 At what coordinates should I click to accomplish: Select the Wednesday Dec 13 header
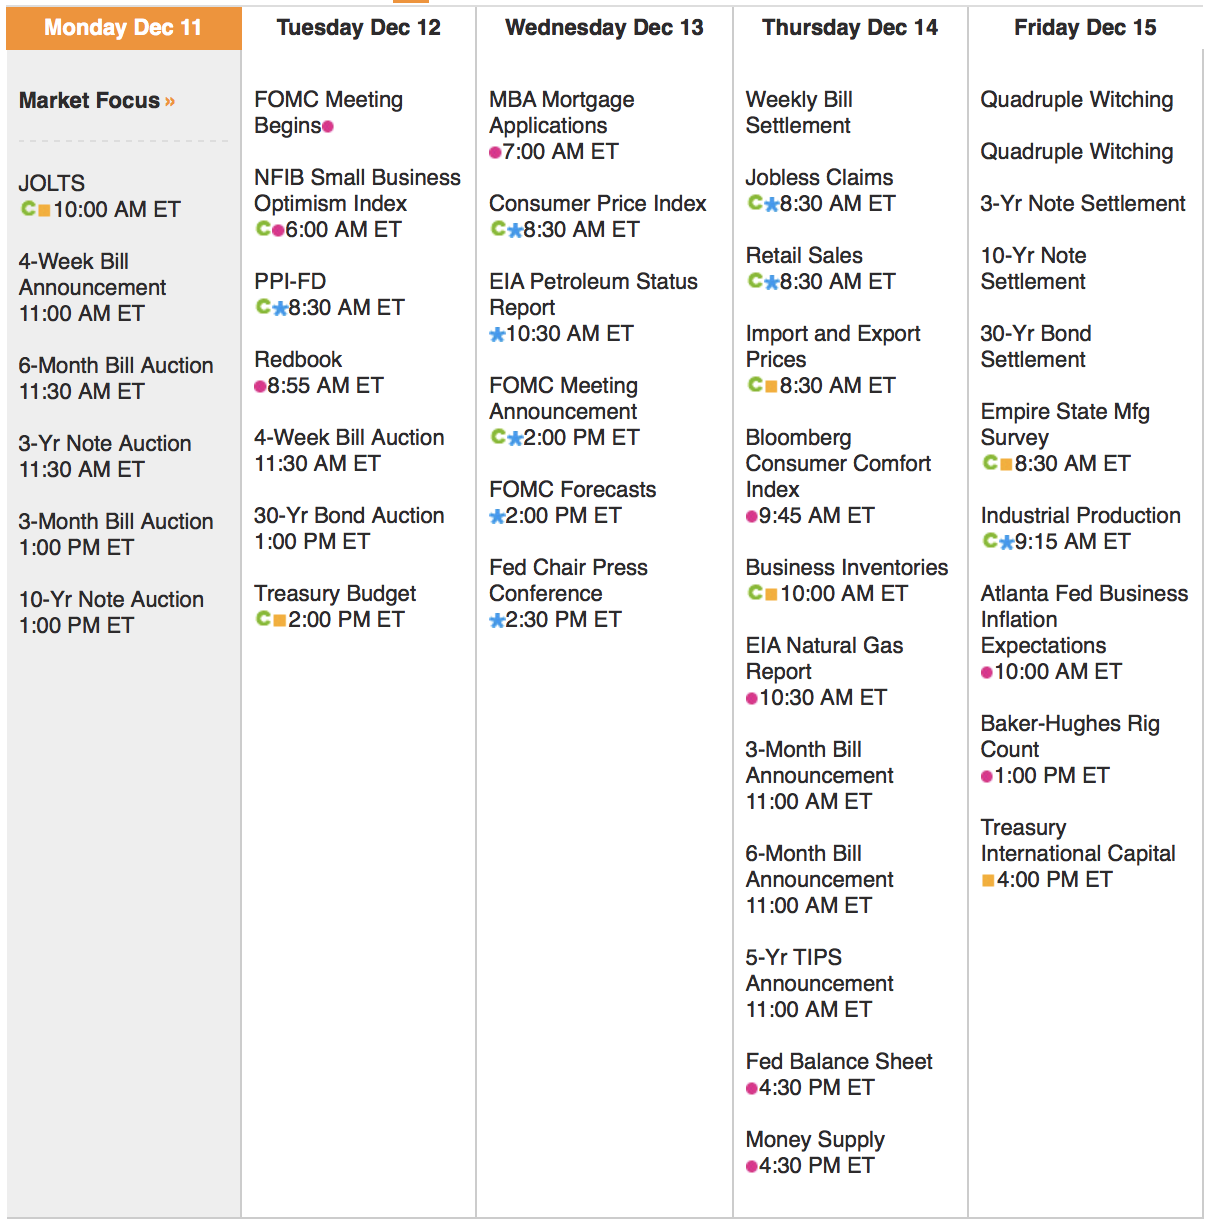click(604, 28)
